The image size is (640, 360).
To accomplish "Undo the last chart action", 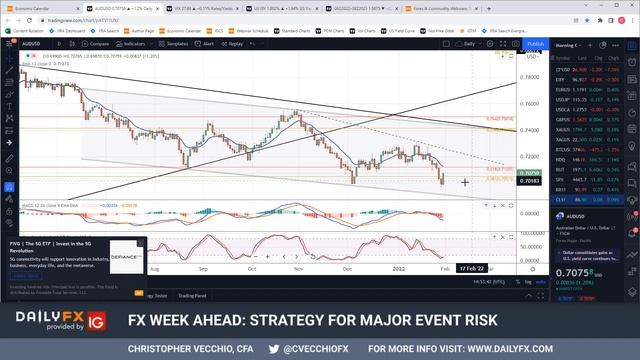I will pyautogui.click(x=252, y=44).
